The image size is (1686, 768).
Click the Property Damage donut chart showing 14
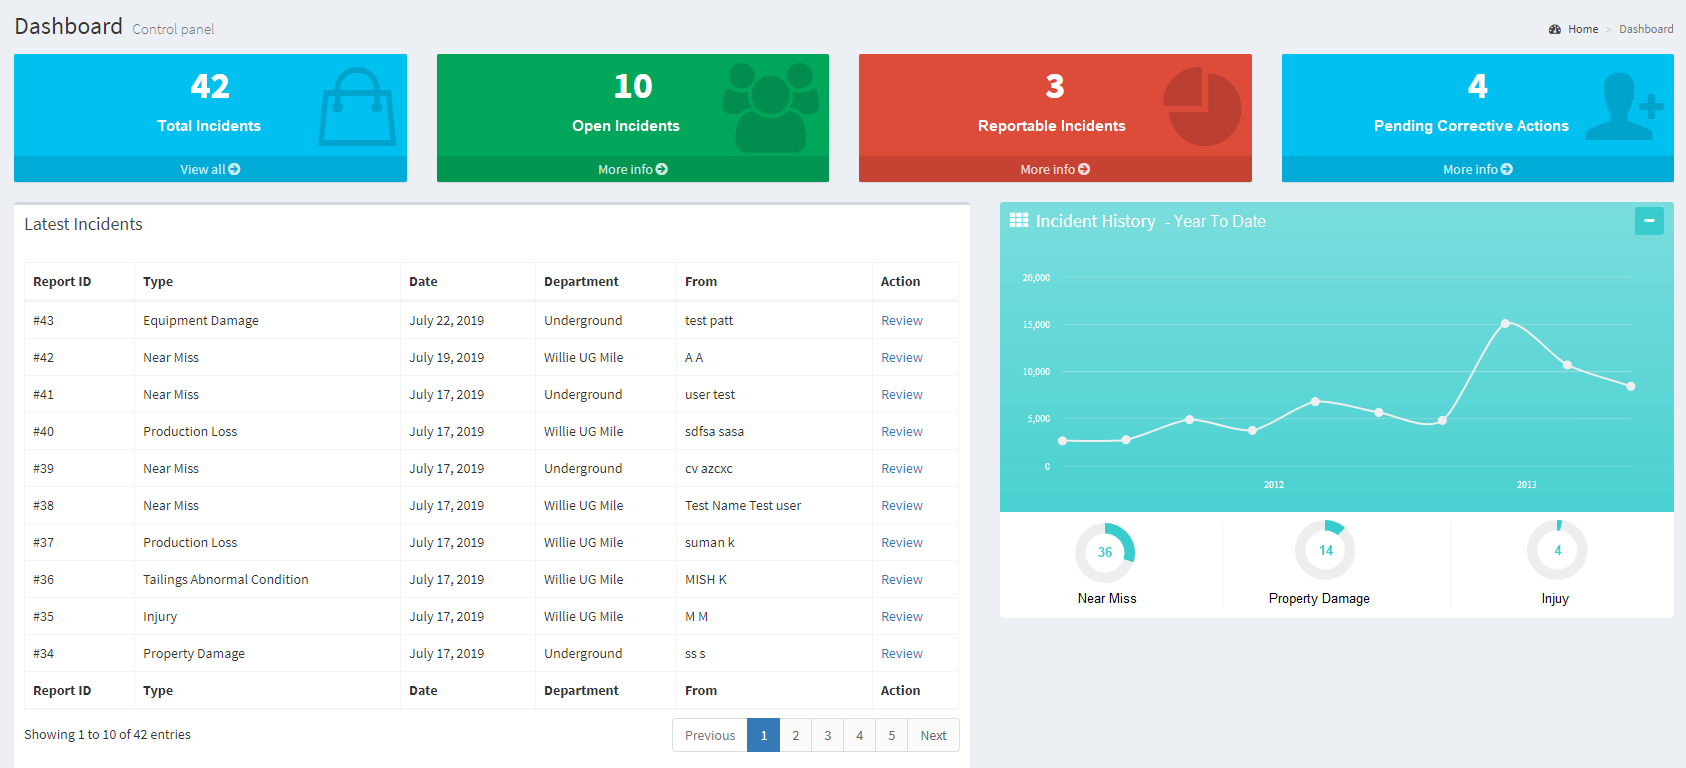click(1325, 550)
